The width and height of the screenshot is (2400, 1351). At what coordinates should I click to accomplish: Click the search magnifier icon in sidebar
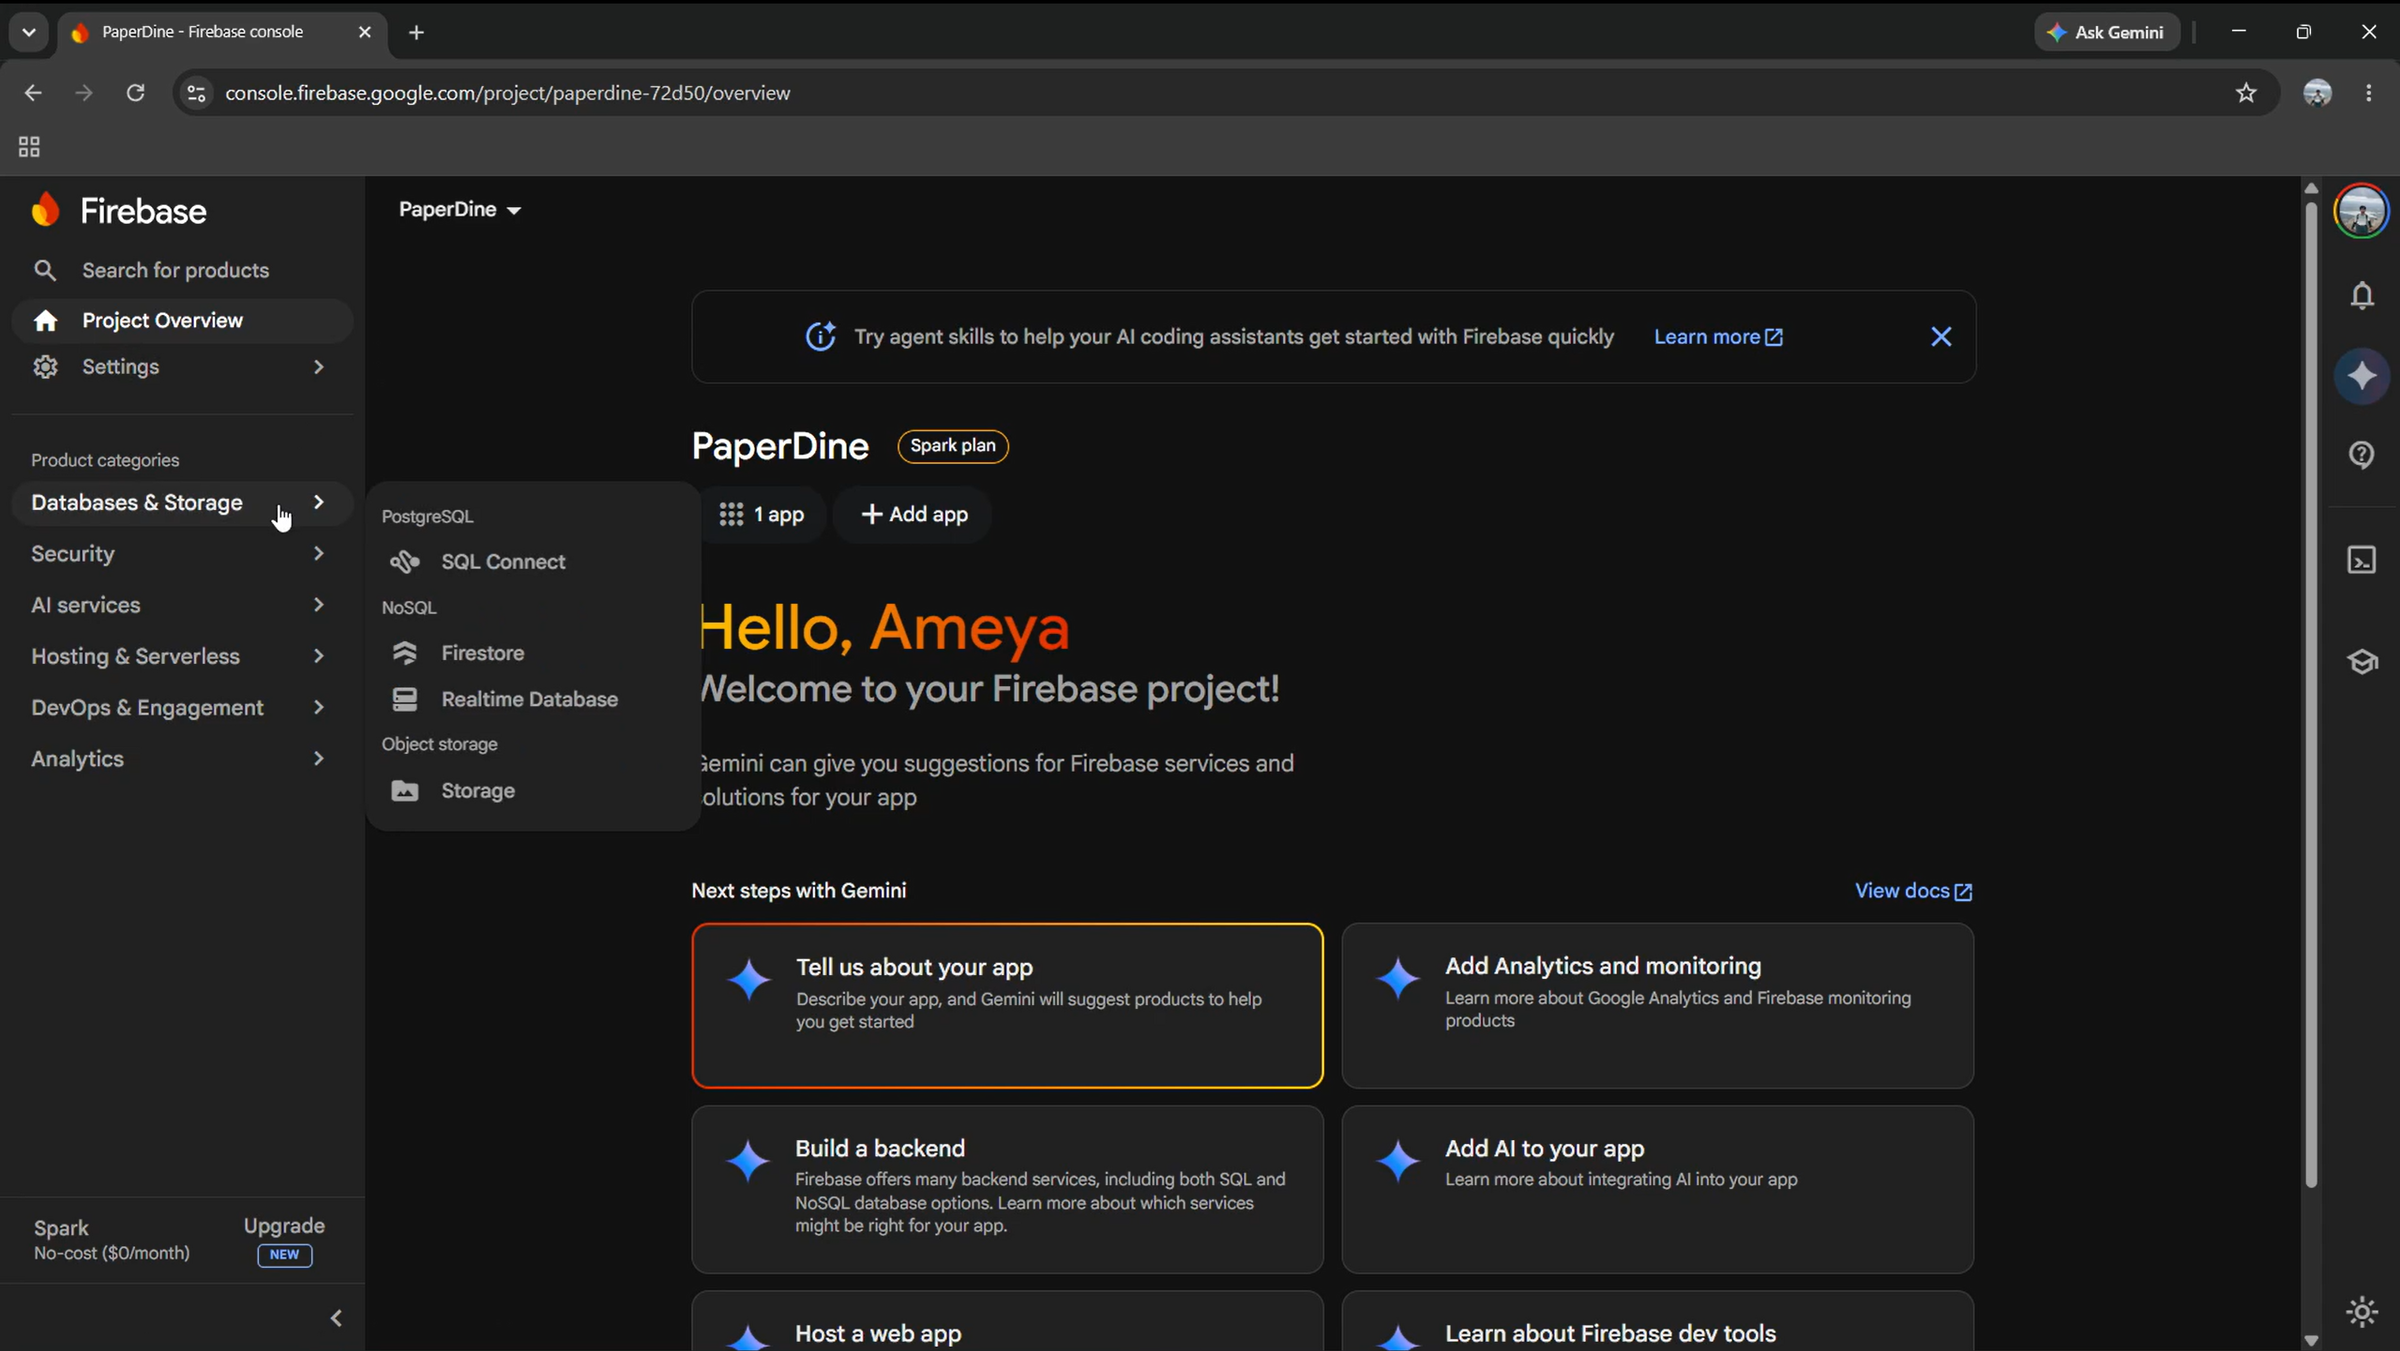45,270
